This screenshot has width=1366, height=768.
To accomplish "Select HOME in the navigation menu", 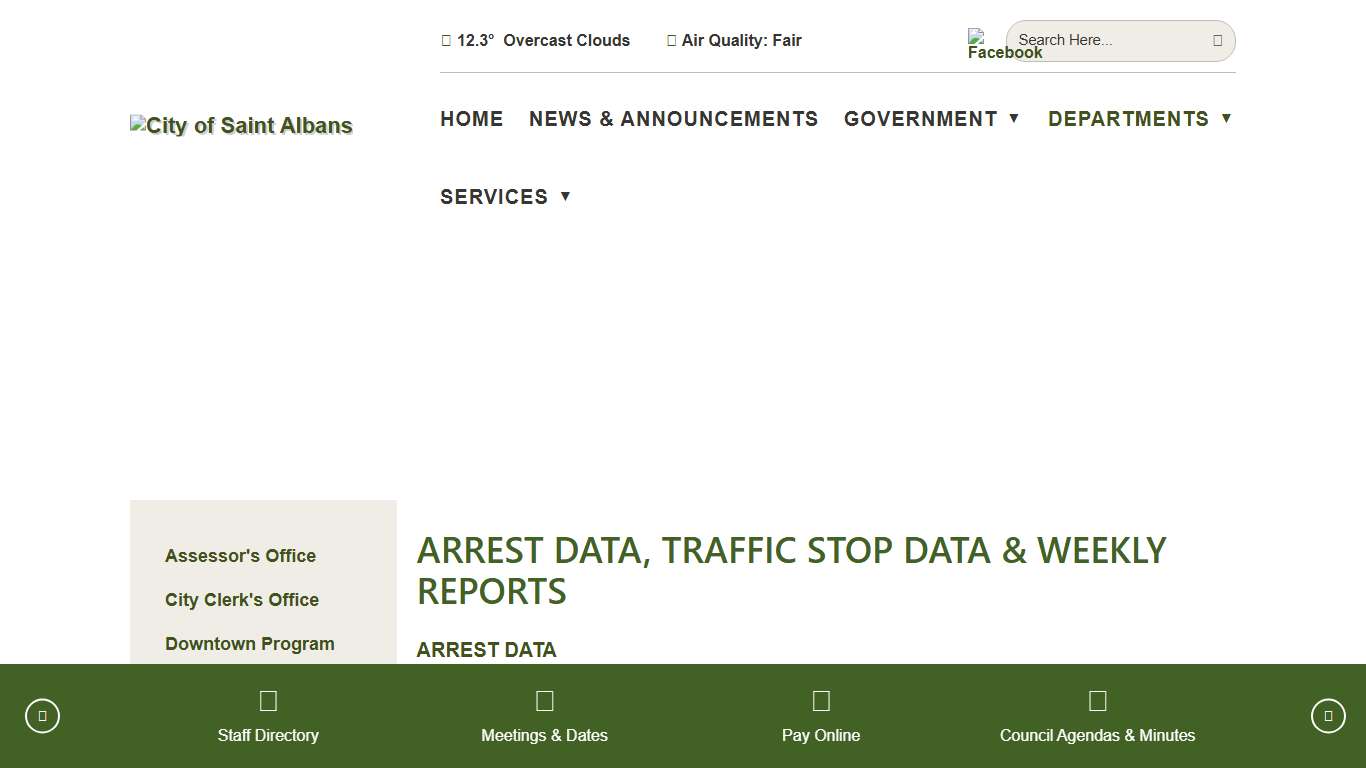I will 471,118.
